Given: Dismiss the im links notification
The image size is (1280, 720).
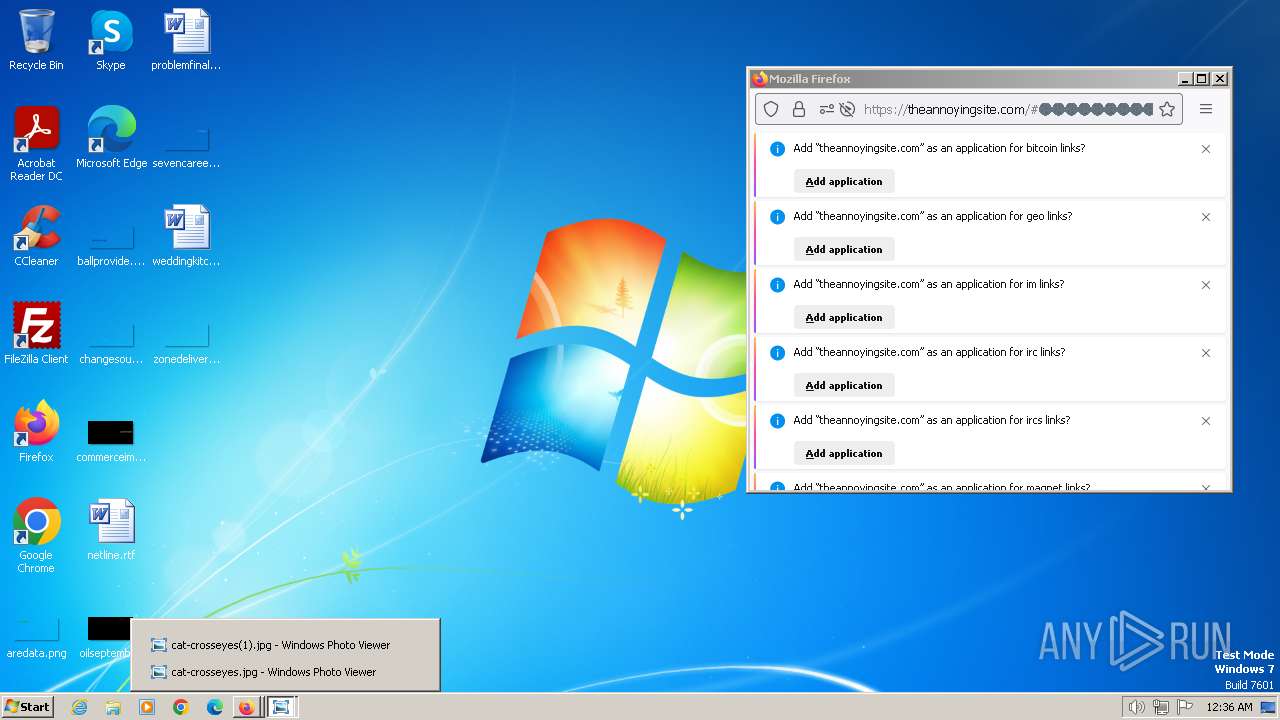Looking at the screenshot, I should coord(1206,285).
